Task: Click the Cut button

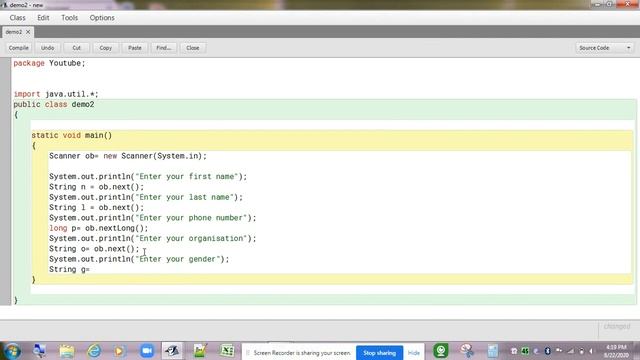Action: click(x=76, y=48)
